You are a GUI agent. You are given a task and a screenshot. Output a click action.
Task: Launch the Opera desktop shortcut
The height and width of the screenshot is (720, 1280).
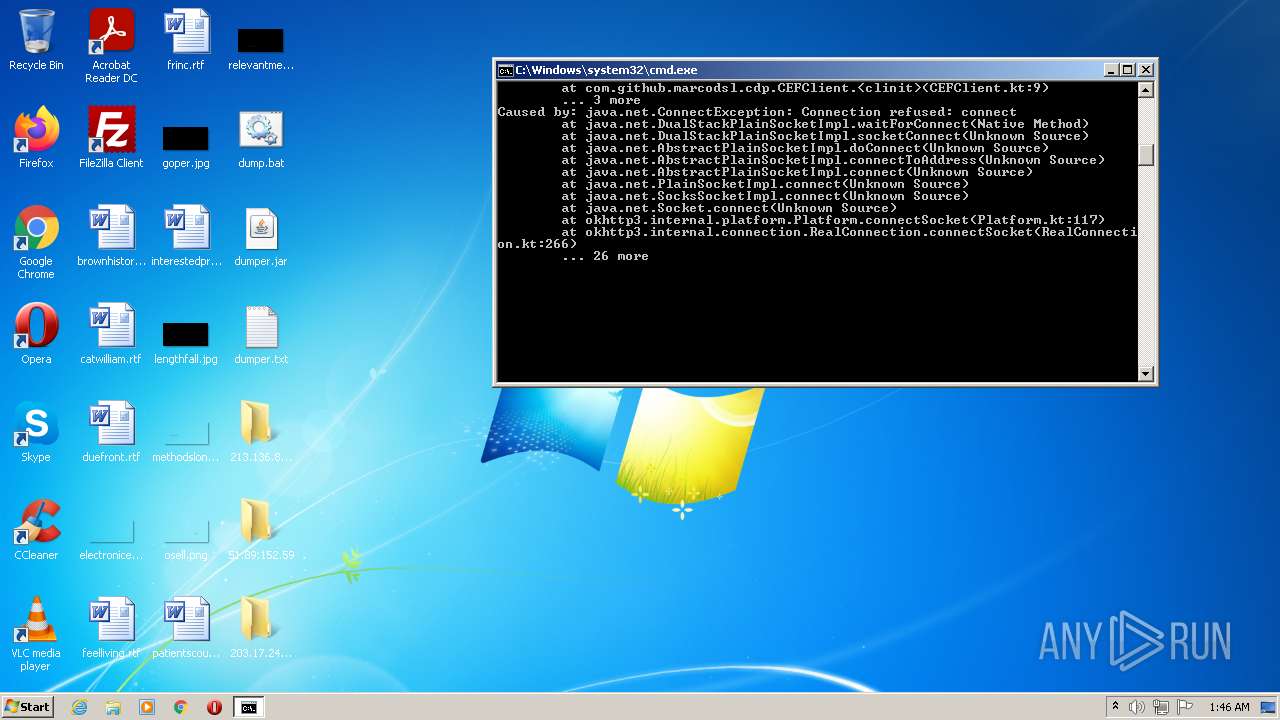point(36,334)
